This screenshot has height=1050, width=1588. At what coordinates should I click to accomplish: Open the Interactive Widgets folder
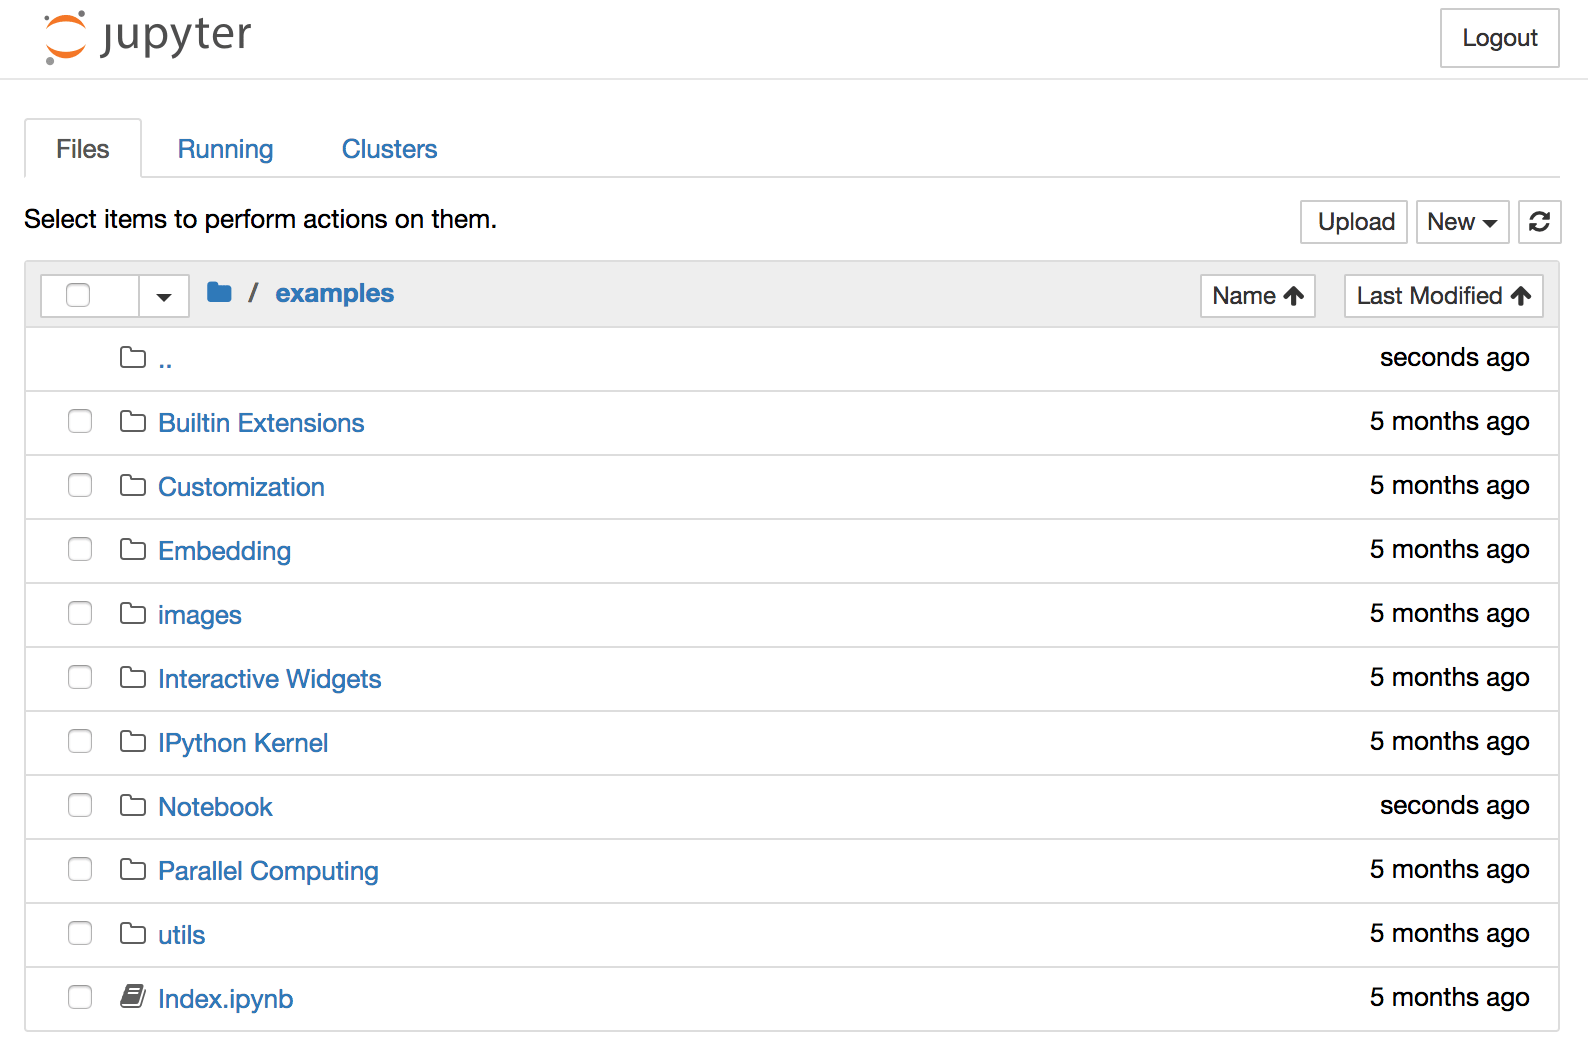point(269,679)
